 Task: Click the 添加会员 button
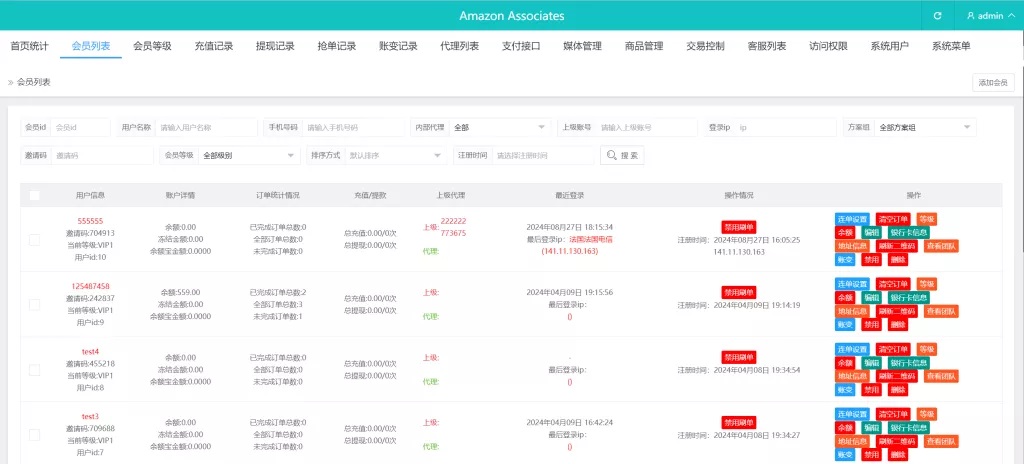(x=992, y=83)
